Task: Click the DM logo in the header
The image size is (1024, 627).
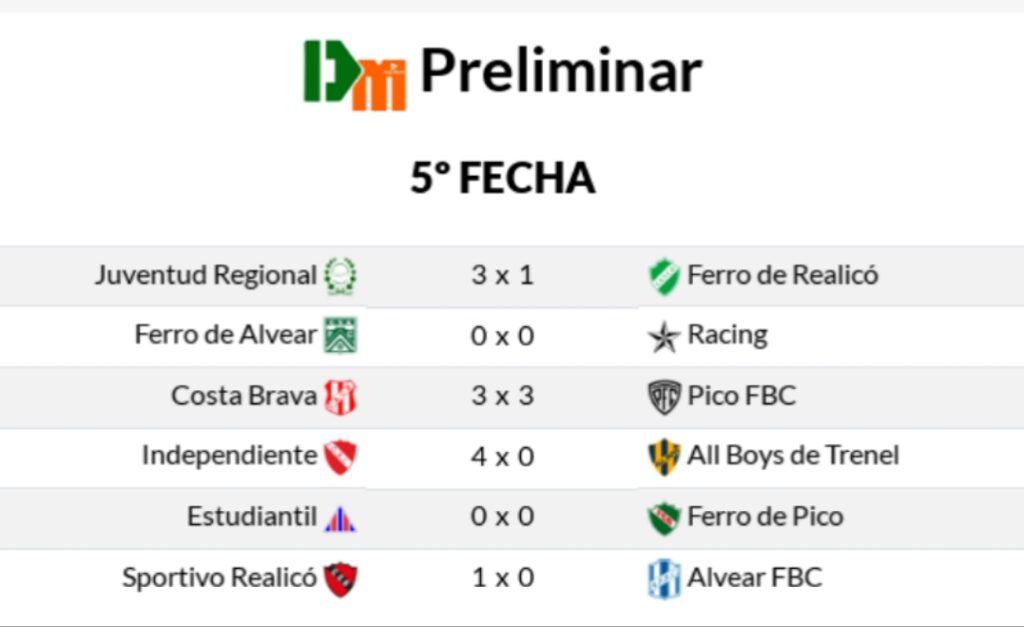Action: (355, 75)
